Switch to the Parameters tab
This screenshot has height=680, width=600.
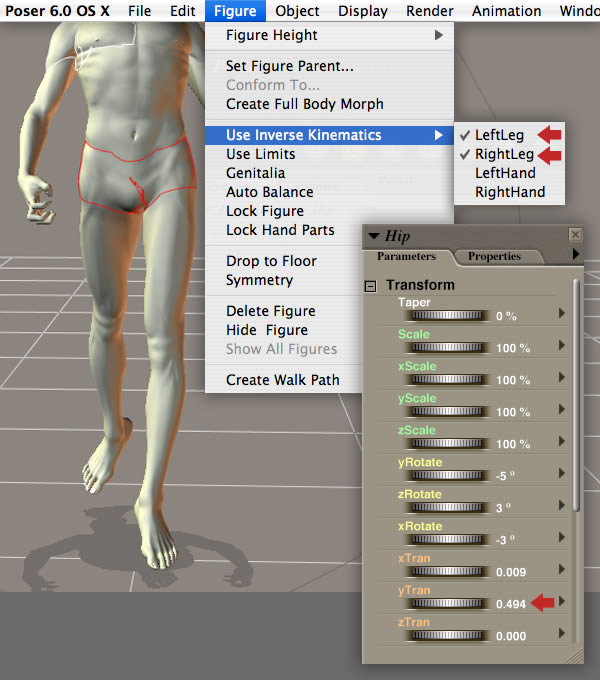point(406,256)
